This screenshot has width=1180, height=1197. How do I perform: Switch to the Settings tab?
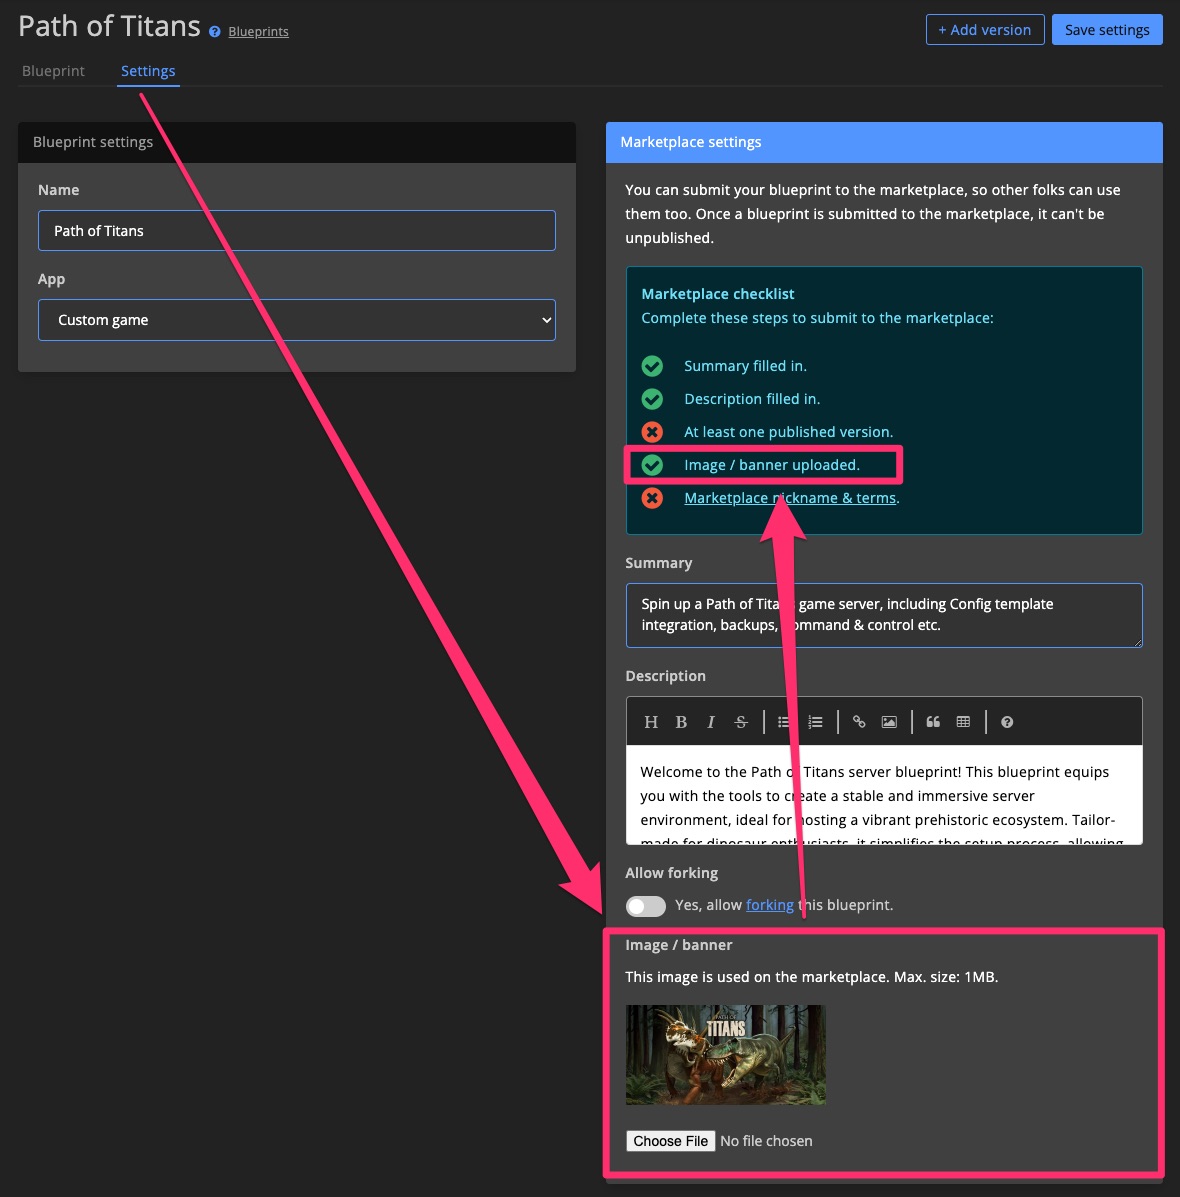[x=147, y=71]
